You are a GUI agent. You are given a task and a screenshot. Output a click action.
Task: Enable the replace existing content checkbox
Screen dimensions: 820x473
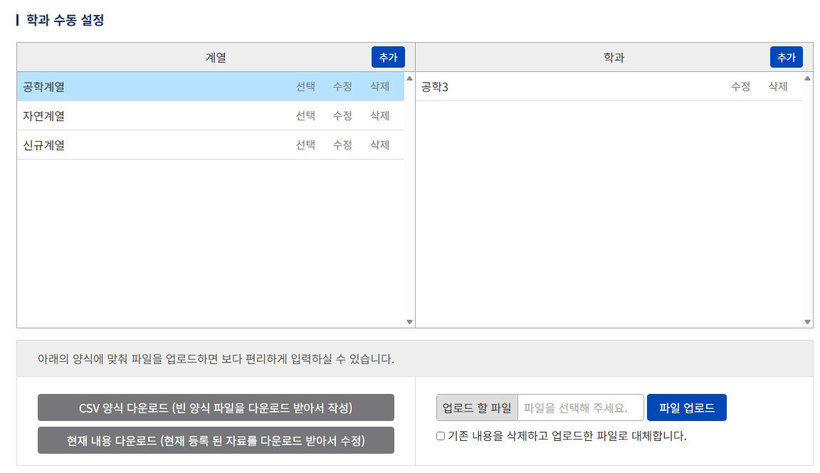point(441,436)
